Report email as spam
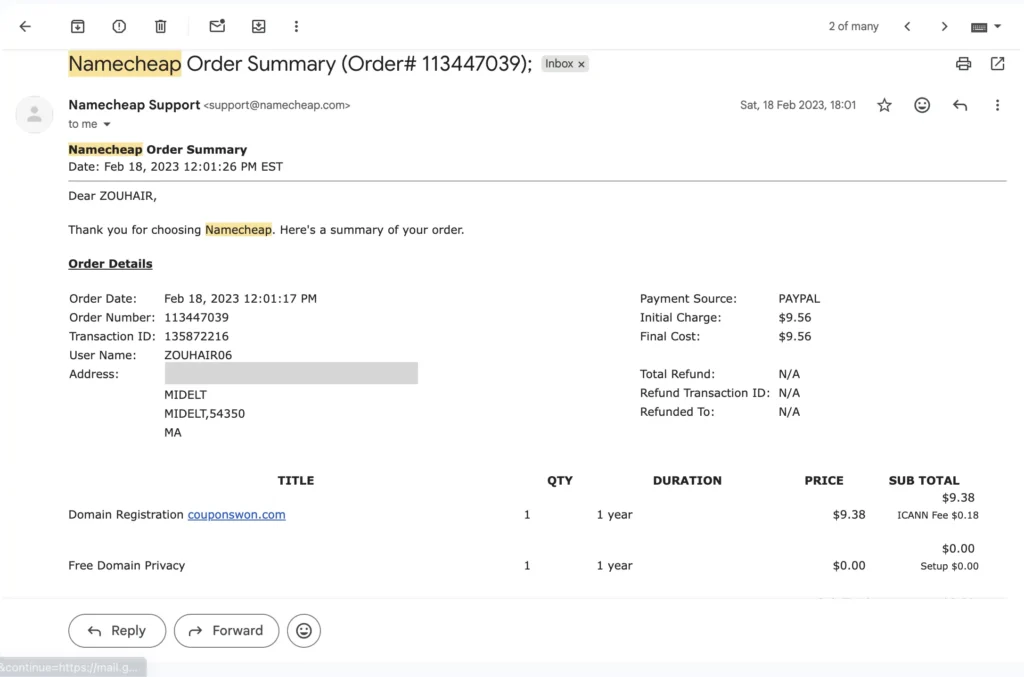This screenshot has height=677, width=1024. click(x=119, y=26)
